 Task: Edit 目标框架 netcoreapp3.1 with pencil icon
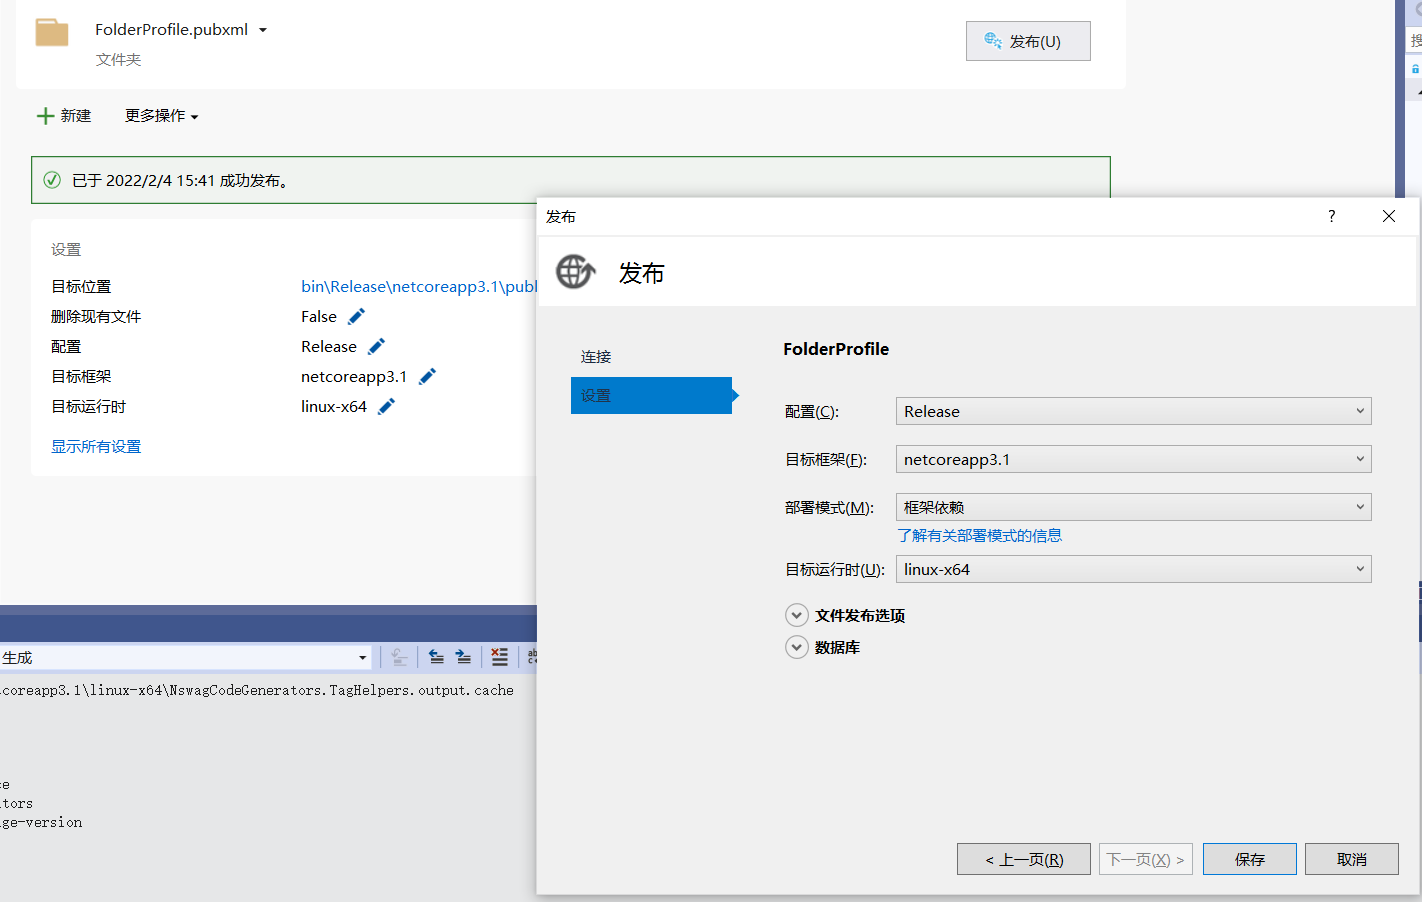click(427, 376)
